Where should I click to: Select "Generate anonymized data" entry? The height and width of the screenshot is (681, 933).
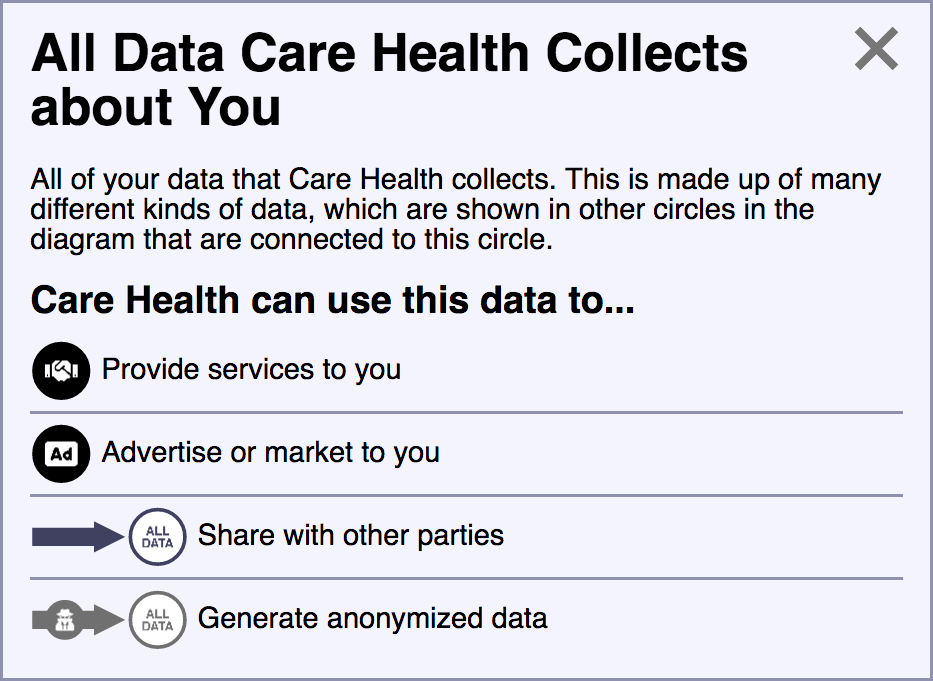pos(372,618)
